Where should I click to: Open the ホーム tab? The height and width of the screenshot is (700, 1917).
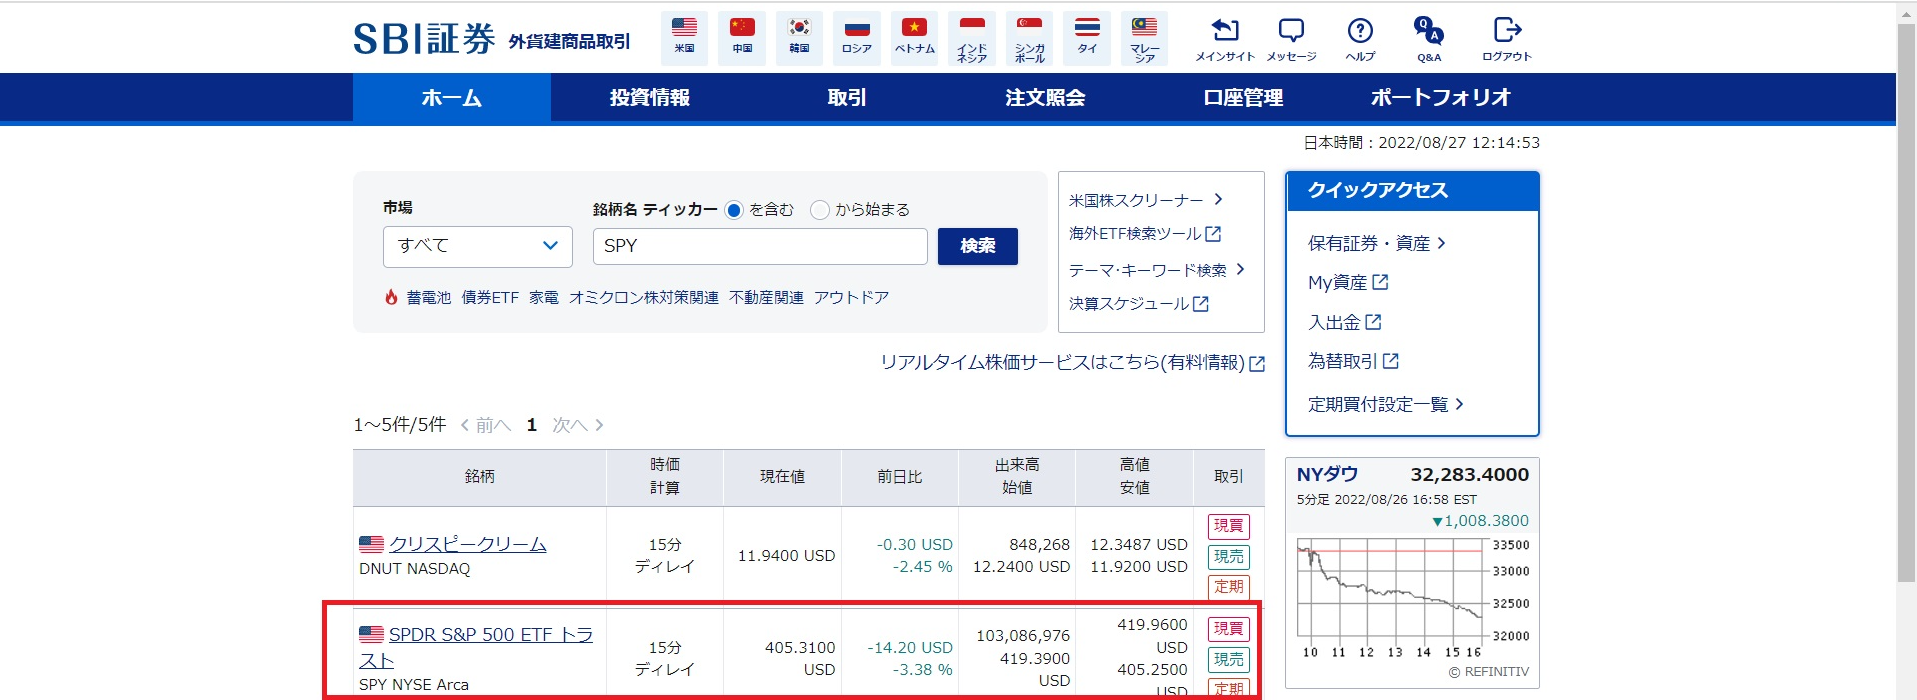coord(452,97)
